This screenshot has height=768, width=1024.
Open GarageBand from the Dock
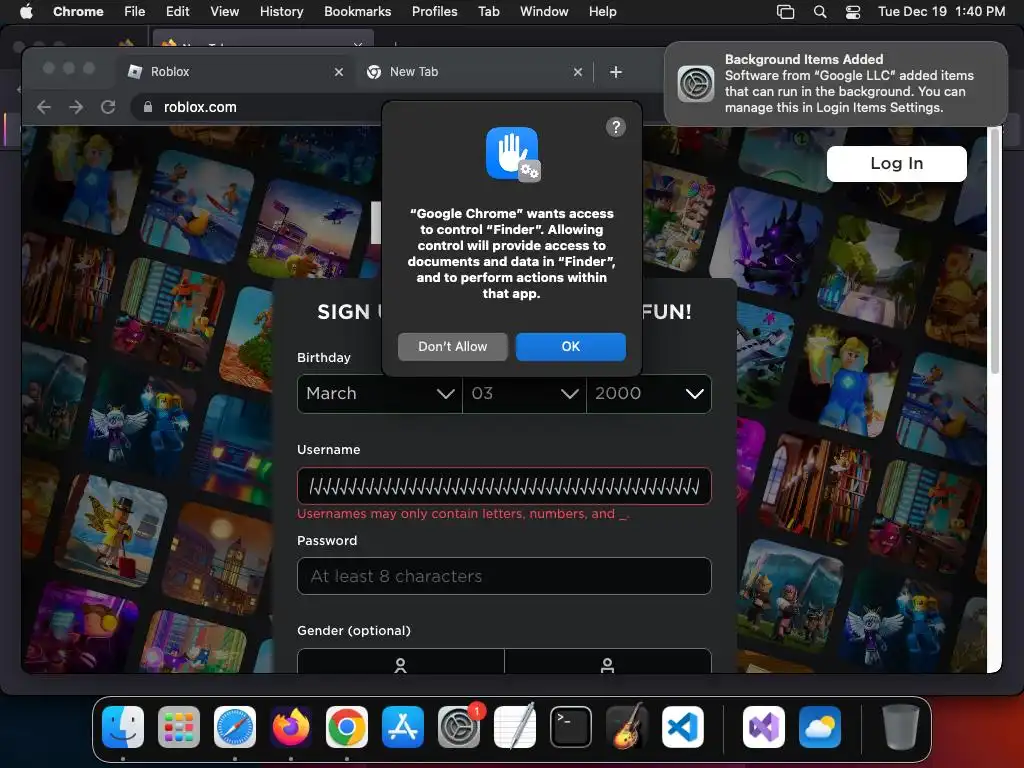point(627,727)
